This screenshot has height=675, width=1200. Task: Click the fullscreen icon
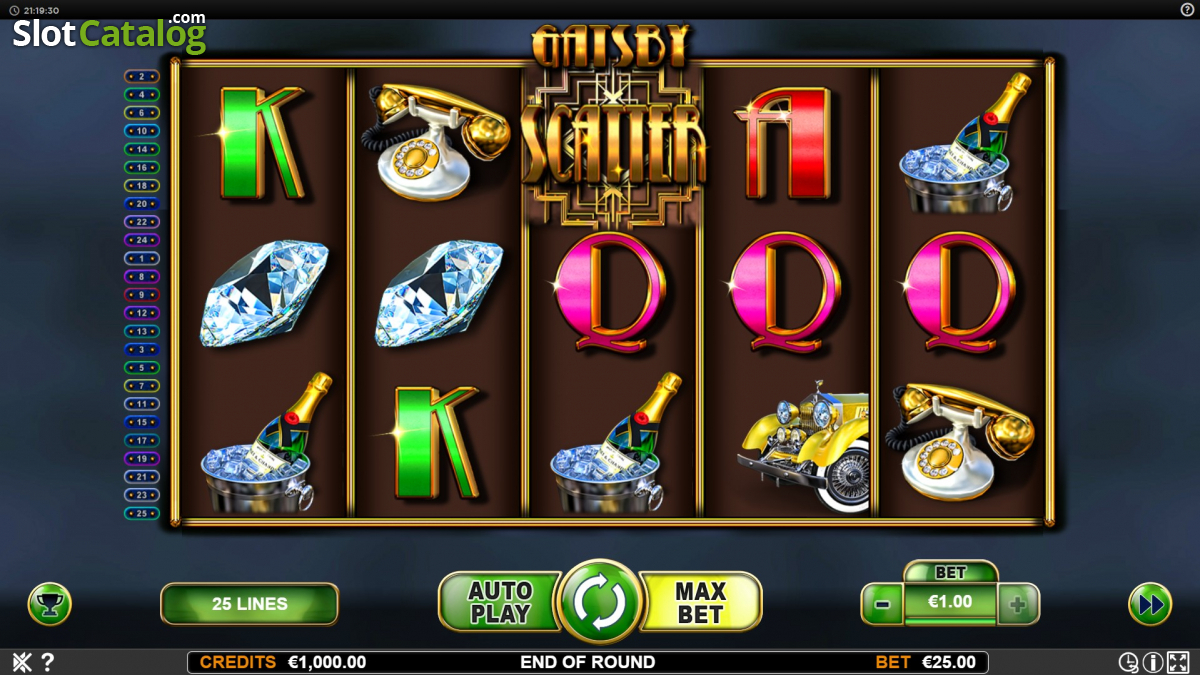pos(1178,662)
